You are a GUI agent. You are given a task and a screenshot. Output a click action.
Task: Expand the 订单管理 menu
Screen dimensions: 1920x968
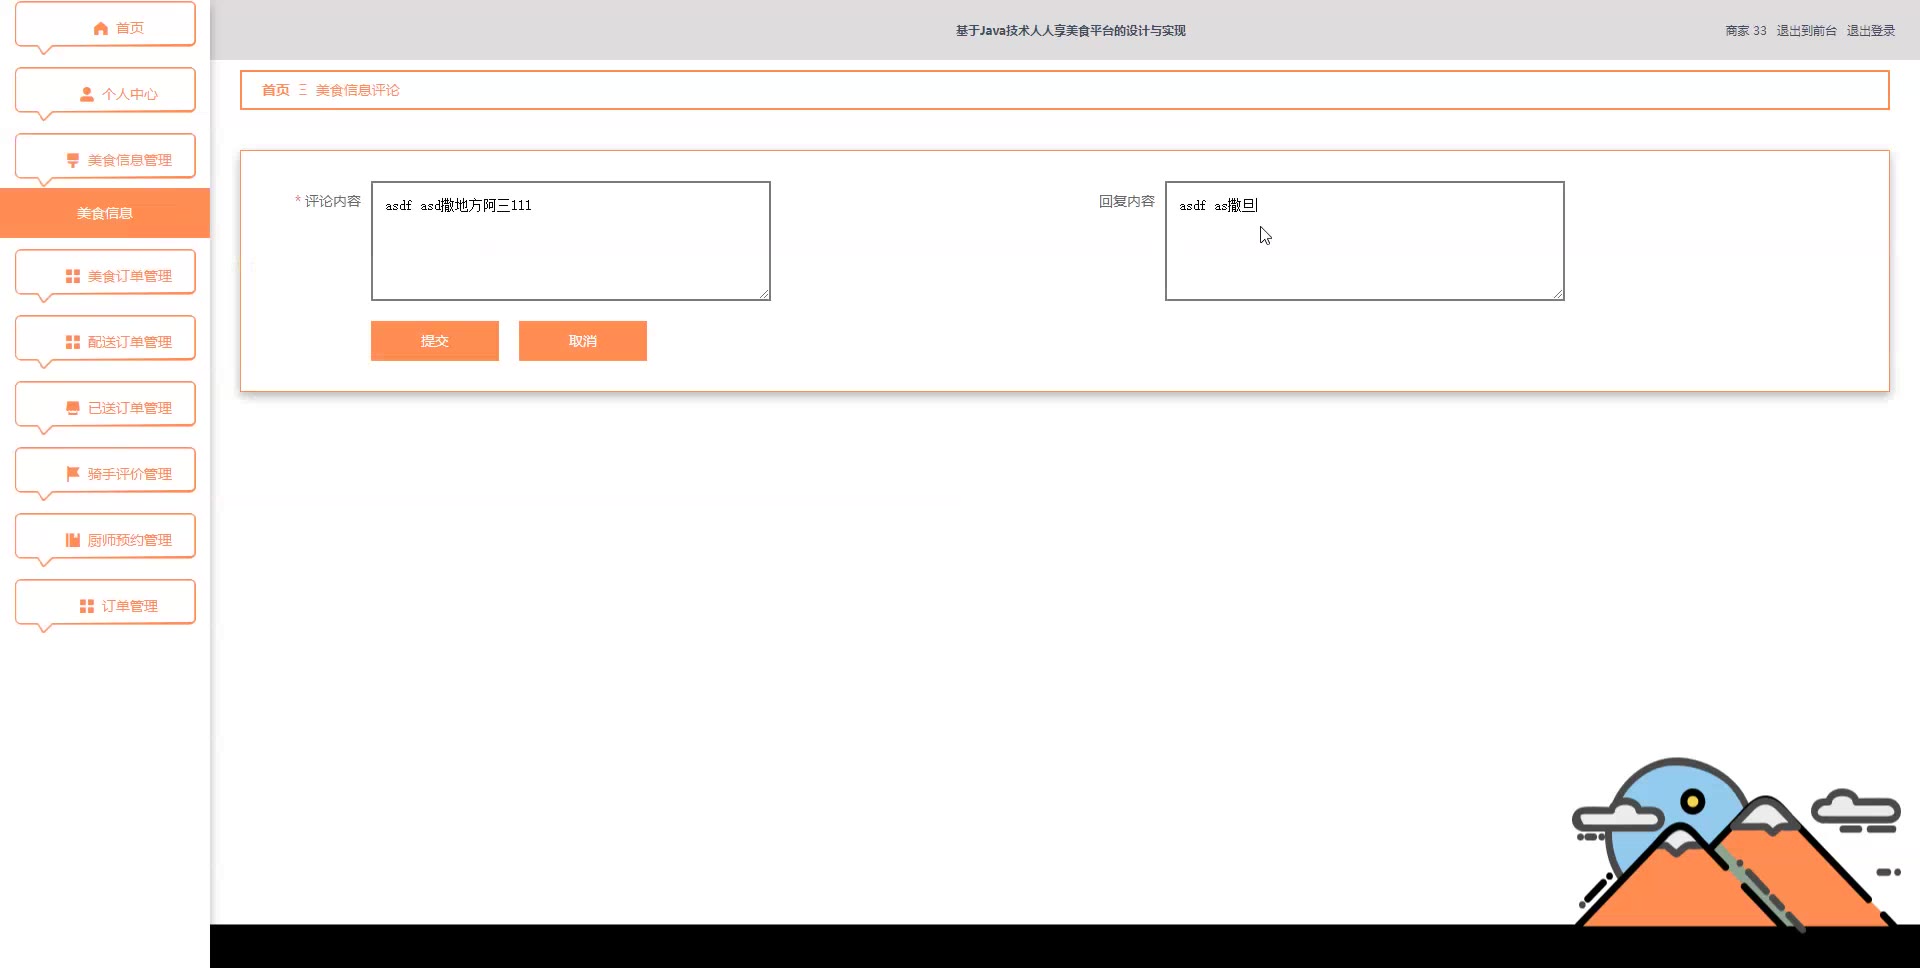tap(105, 603)
